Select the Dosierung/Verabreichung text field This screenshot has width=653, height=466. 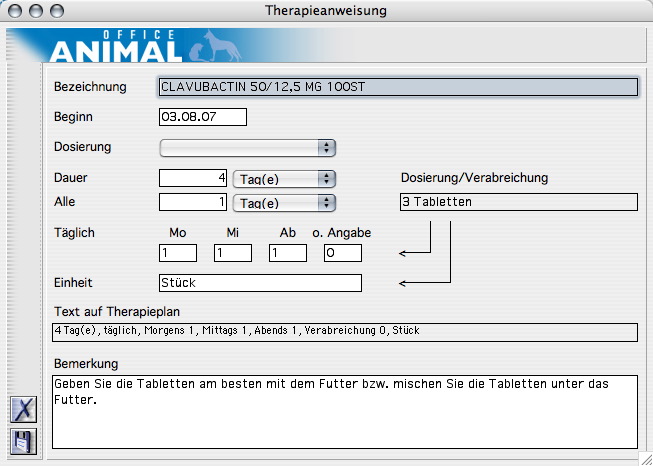click(x=517, y=202)
